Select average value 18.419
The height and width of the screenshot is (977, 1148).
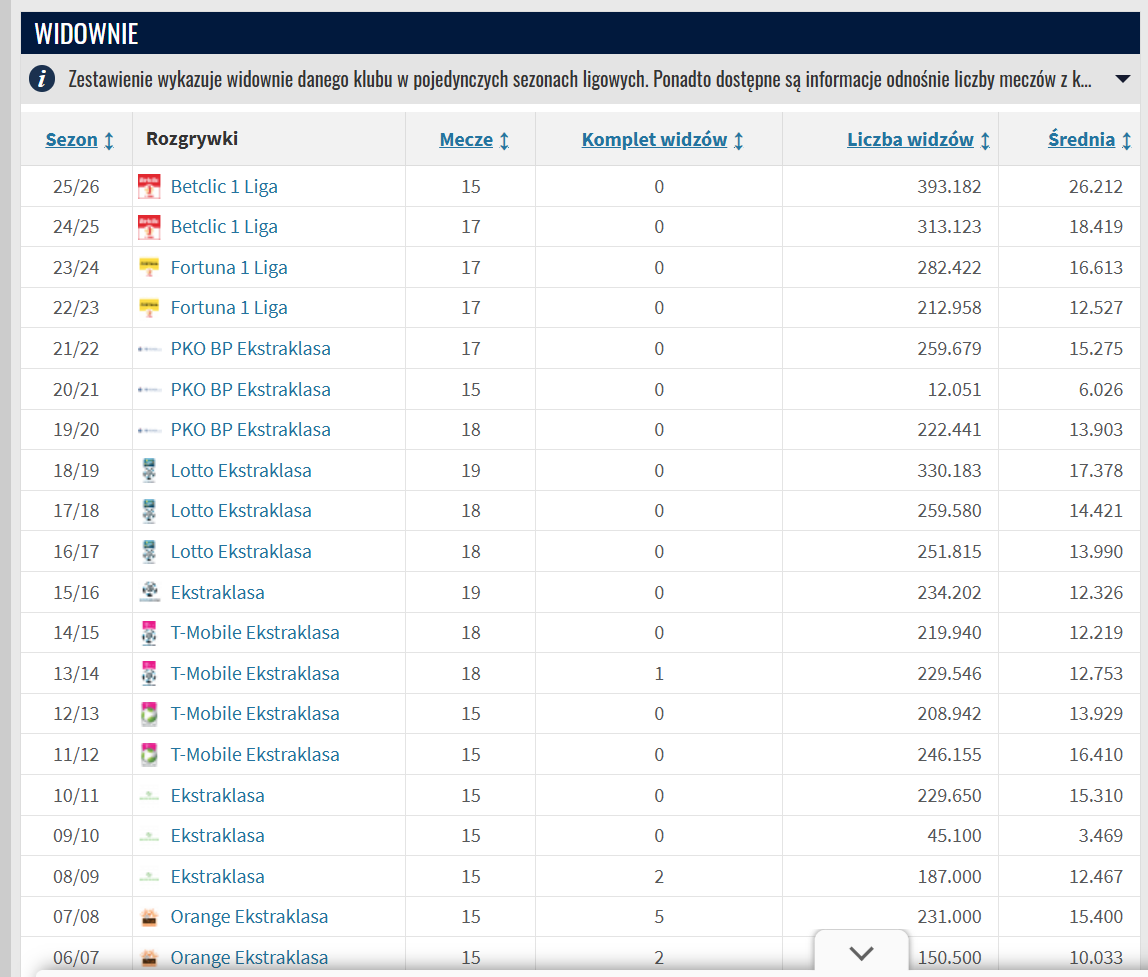click(1095, 227)
